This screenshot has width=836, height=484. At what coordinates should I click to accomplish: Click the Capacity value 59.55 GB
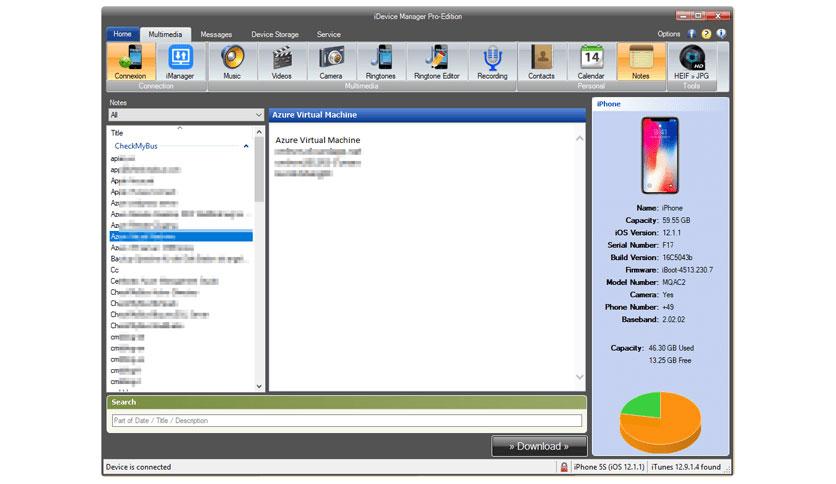676,220
